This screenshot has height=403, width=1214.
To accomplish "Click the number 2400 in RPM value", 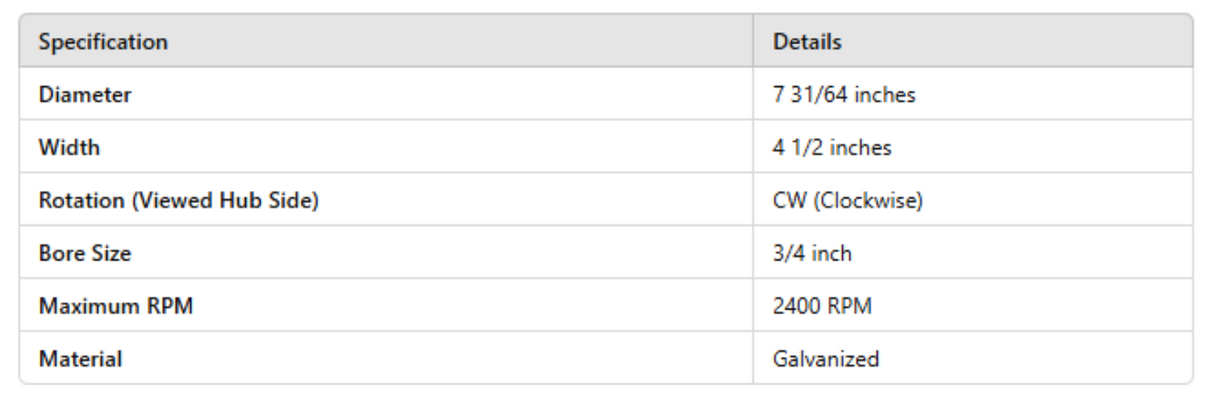I will tap(796, 306).
